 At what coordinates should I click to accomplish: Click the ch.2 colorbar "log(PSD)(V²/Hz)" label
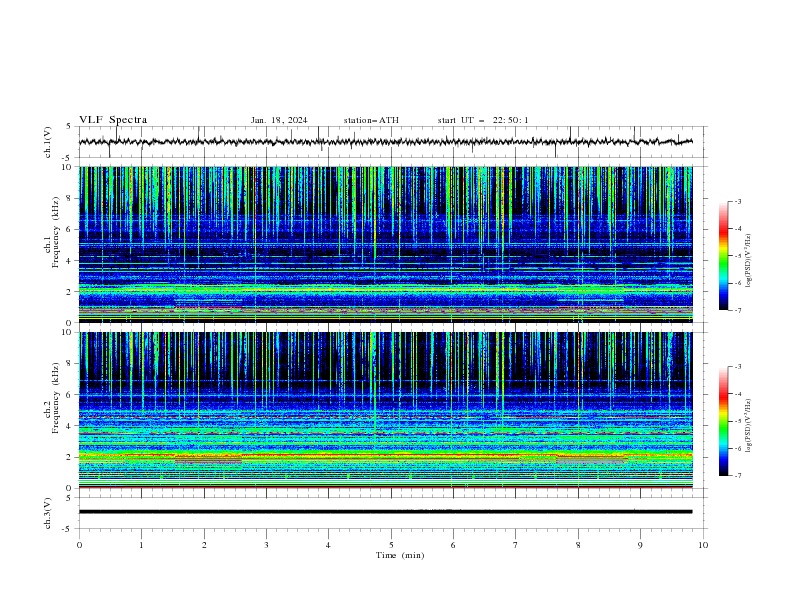(748, 426)
